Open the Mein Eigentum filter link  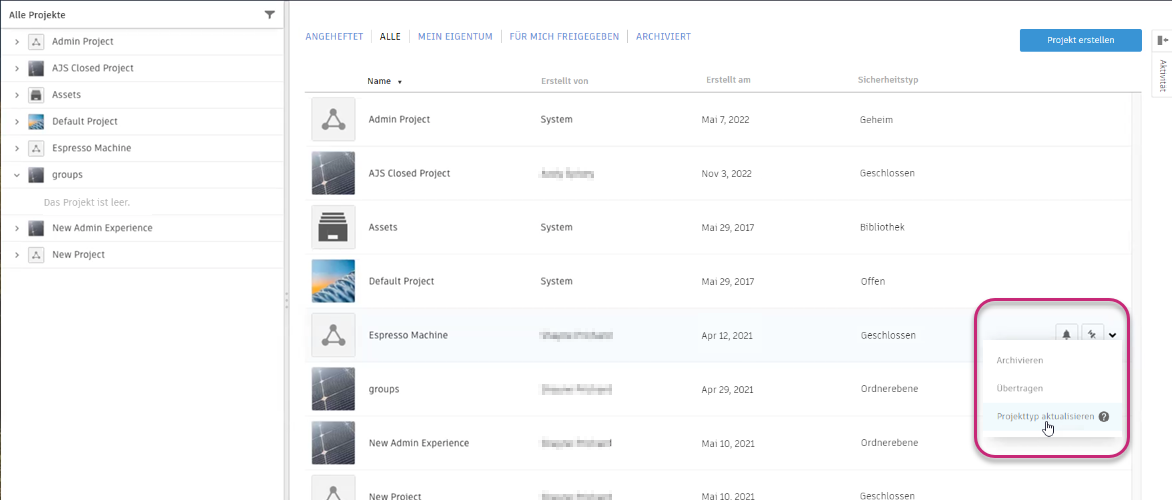click(x=455, y=37)
